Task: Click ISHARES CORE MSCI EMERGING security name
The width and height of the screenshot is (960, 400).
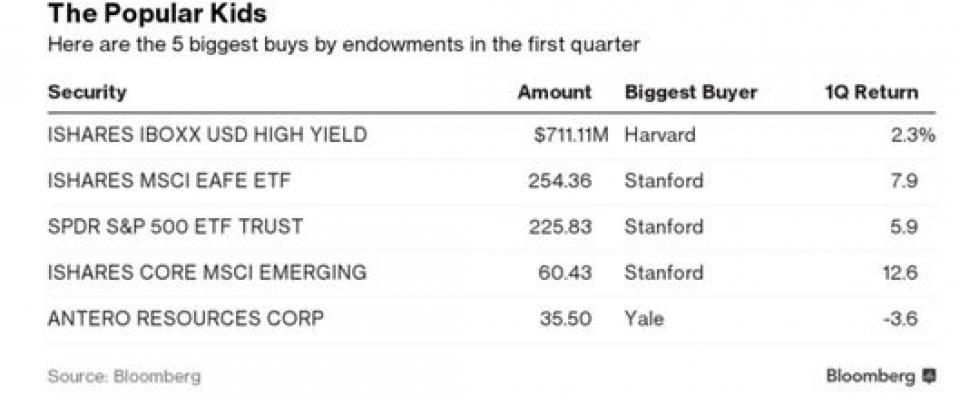Action: [x=207, y=273]
